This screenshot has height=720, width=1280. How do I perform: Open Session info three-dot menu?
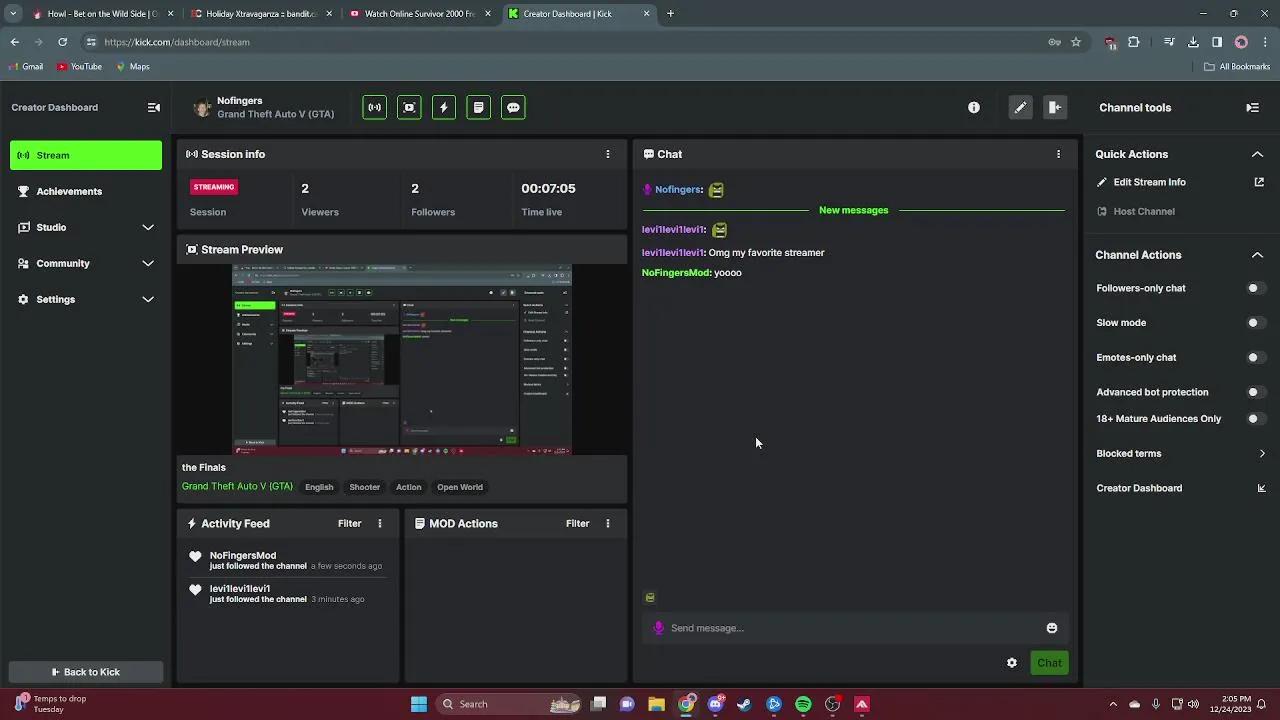(607, 154)
